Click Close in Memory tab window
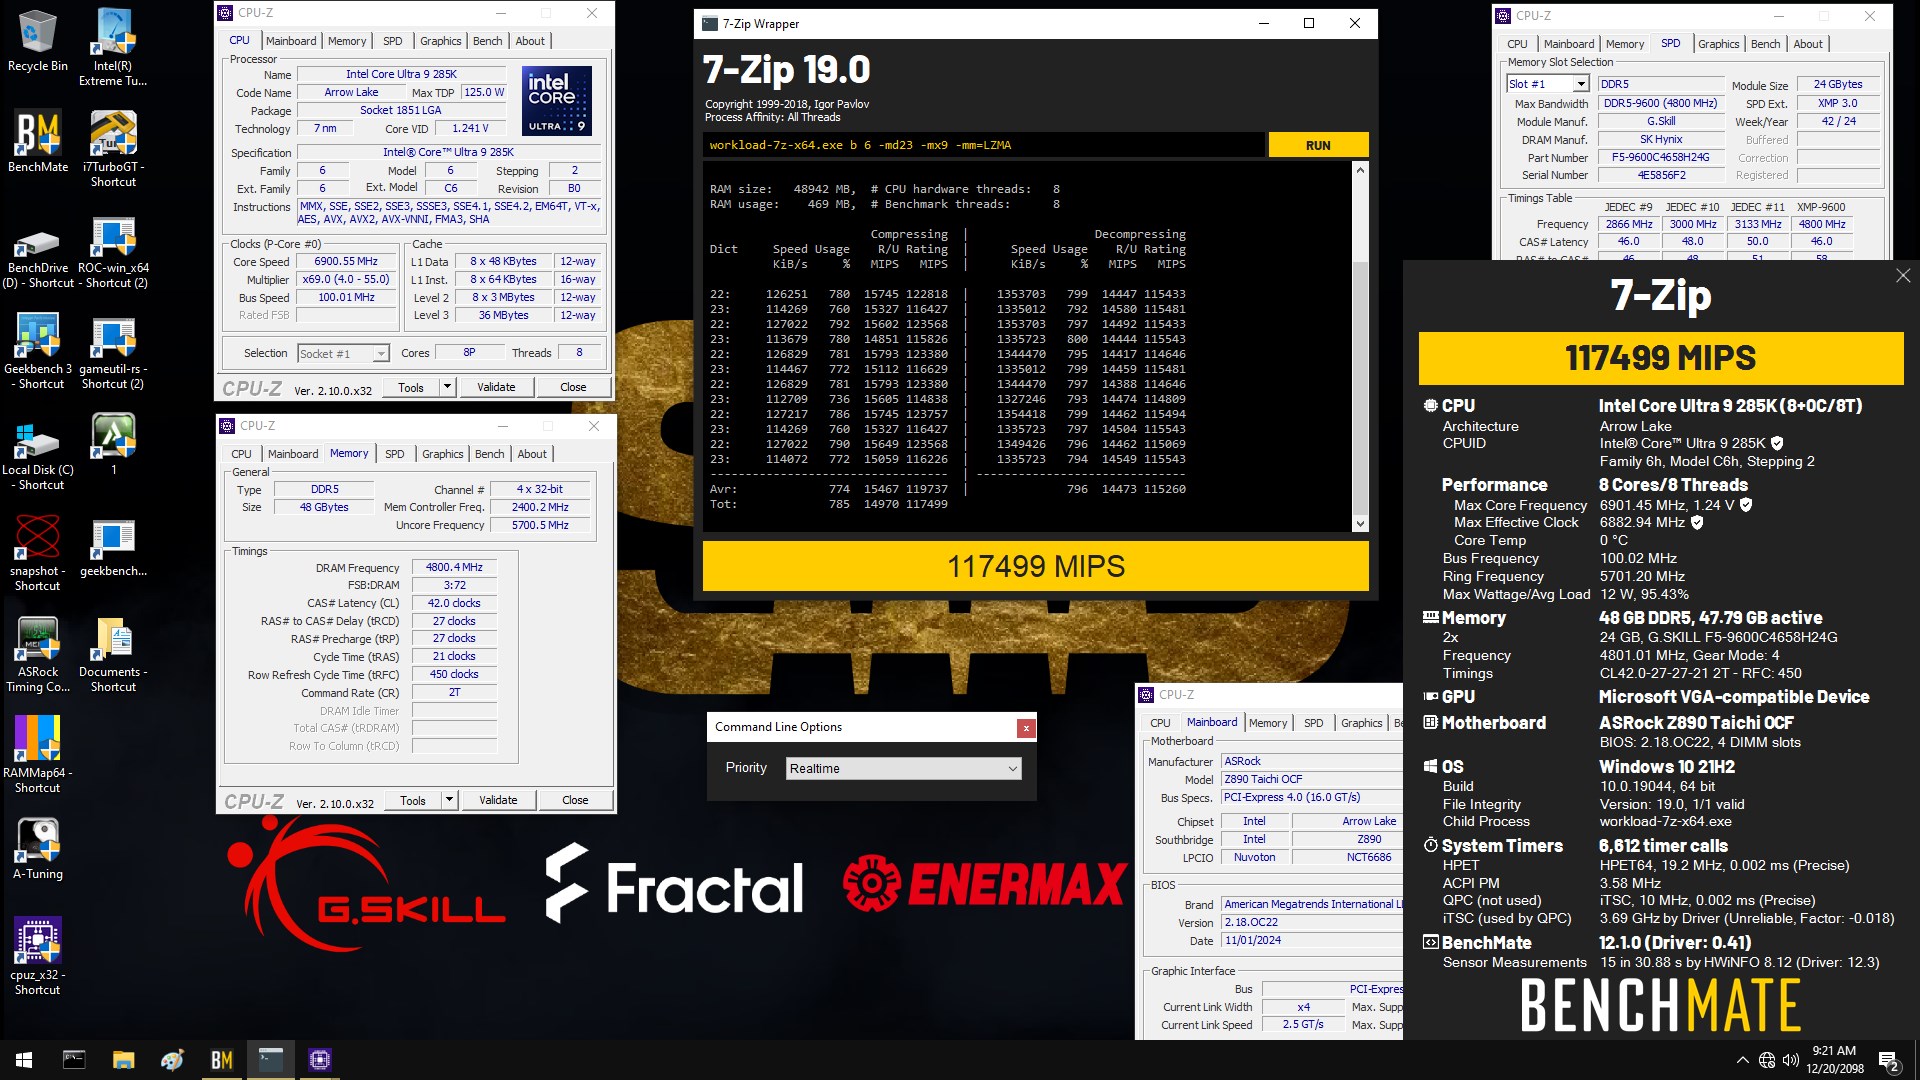The height and width of the screenshot is (1080, 1920). click(x=575, y=800)
